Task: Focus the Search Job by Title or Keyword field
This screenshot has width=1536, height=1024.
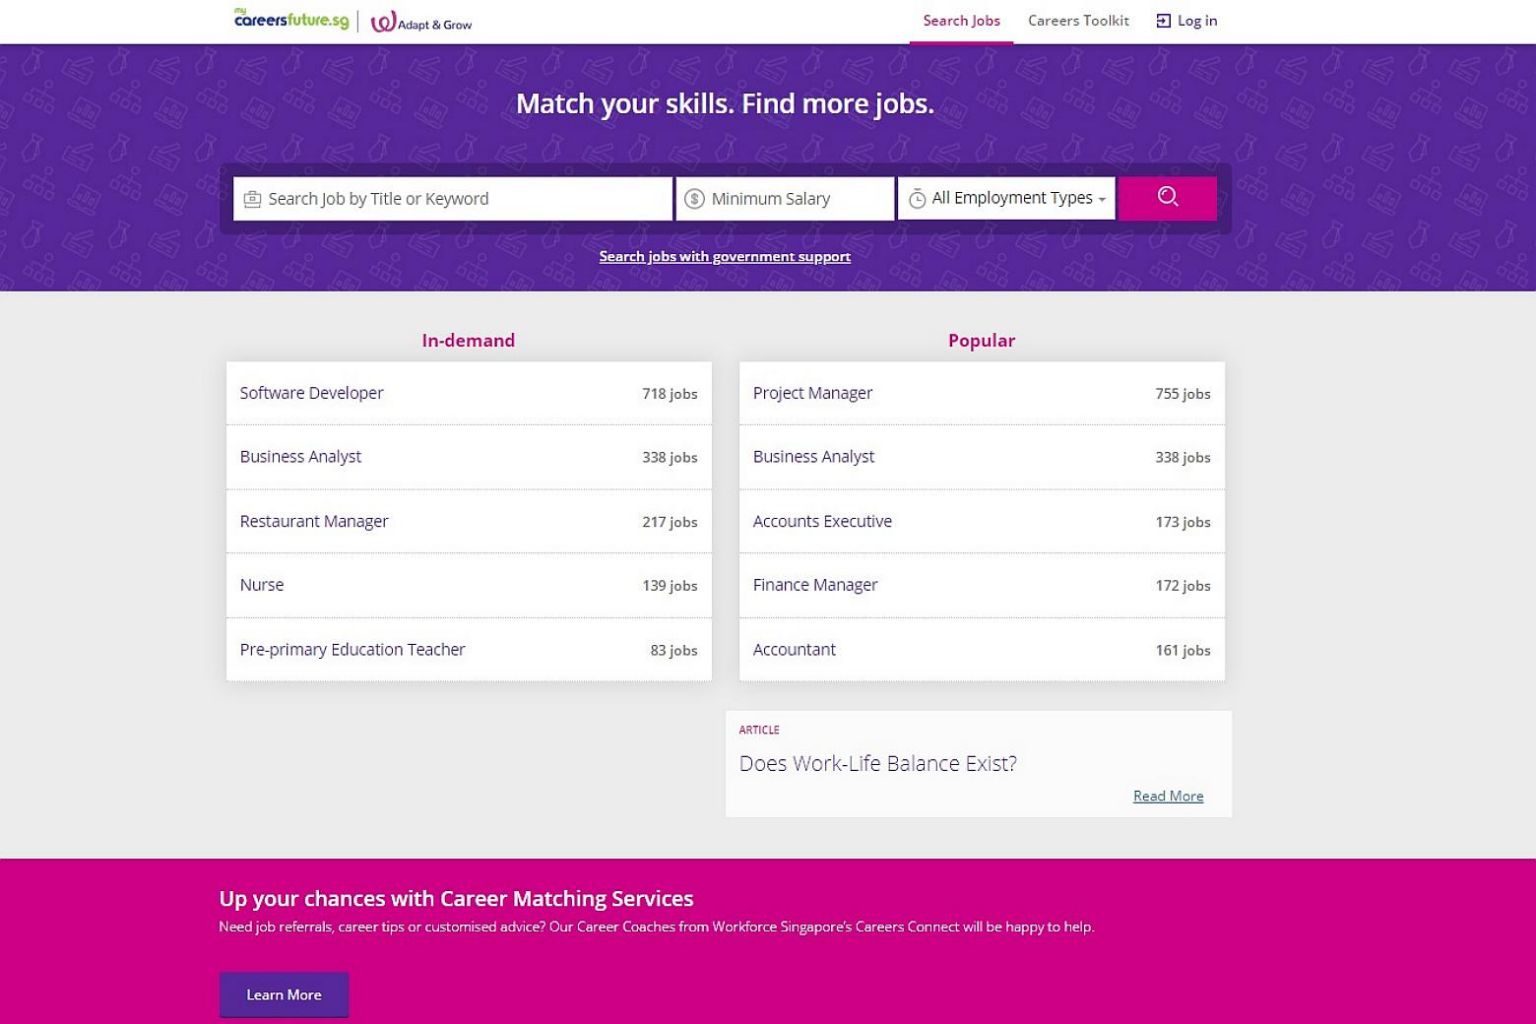Action: click(465, 199)
